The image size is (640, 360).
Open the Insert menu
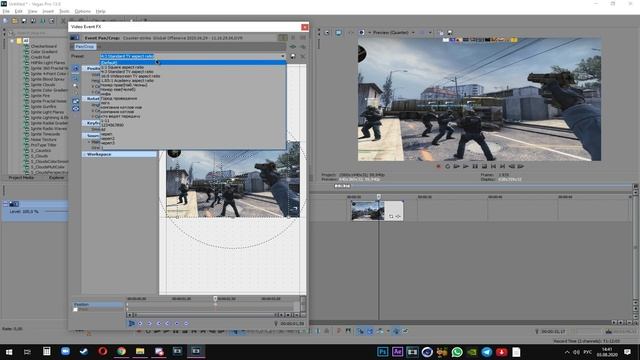tap(48, 11)
